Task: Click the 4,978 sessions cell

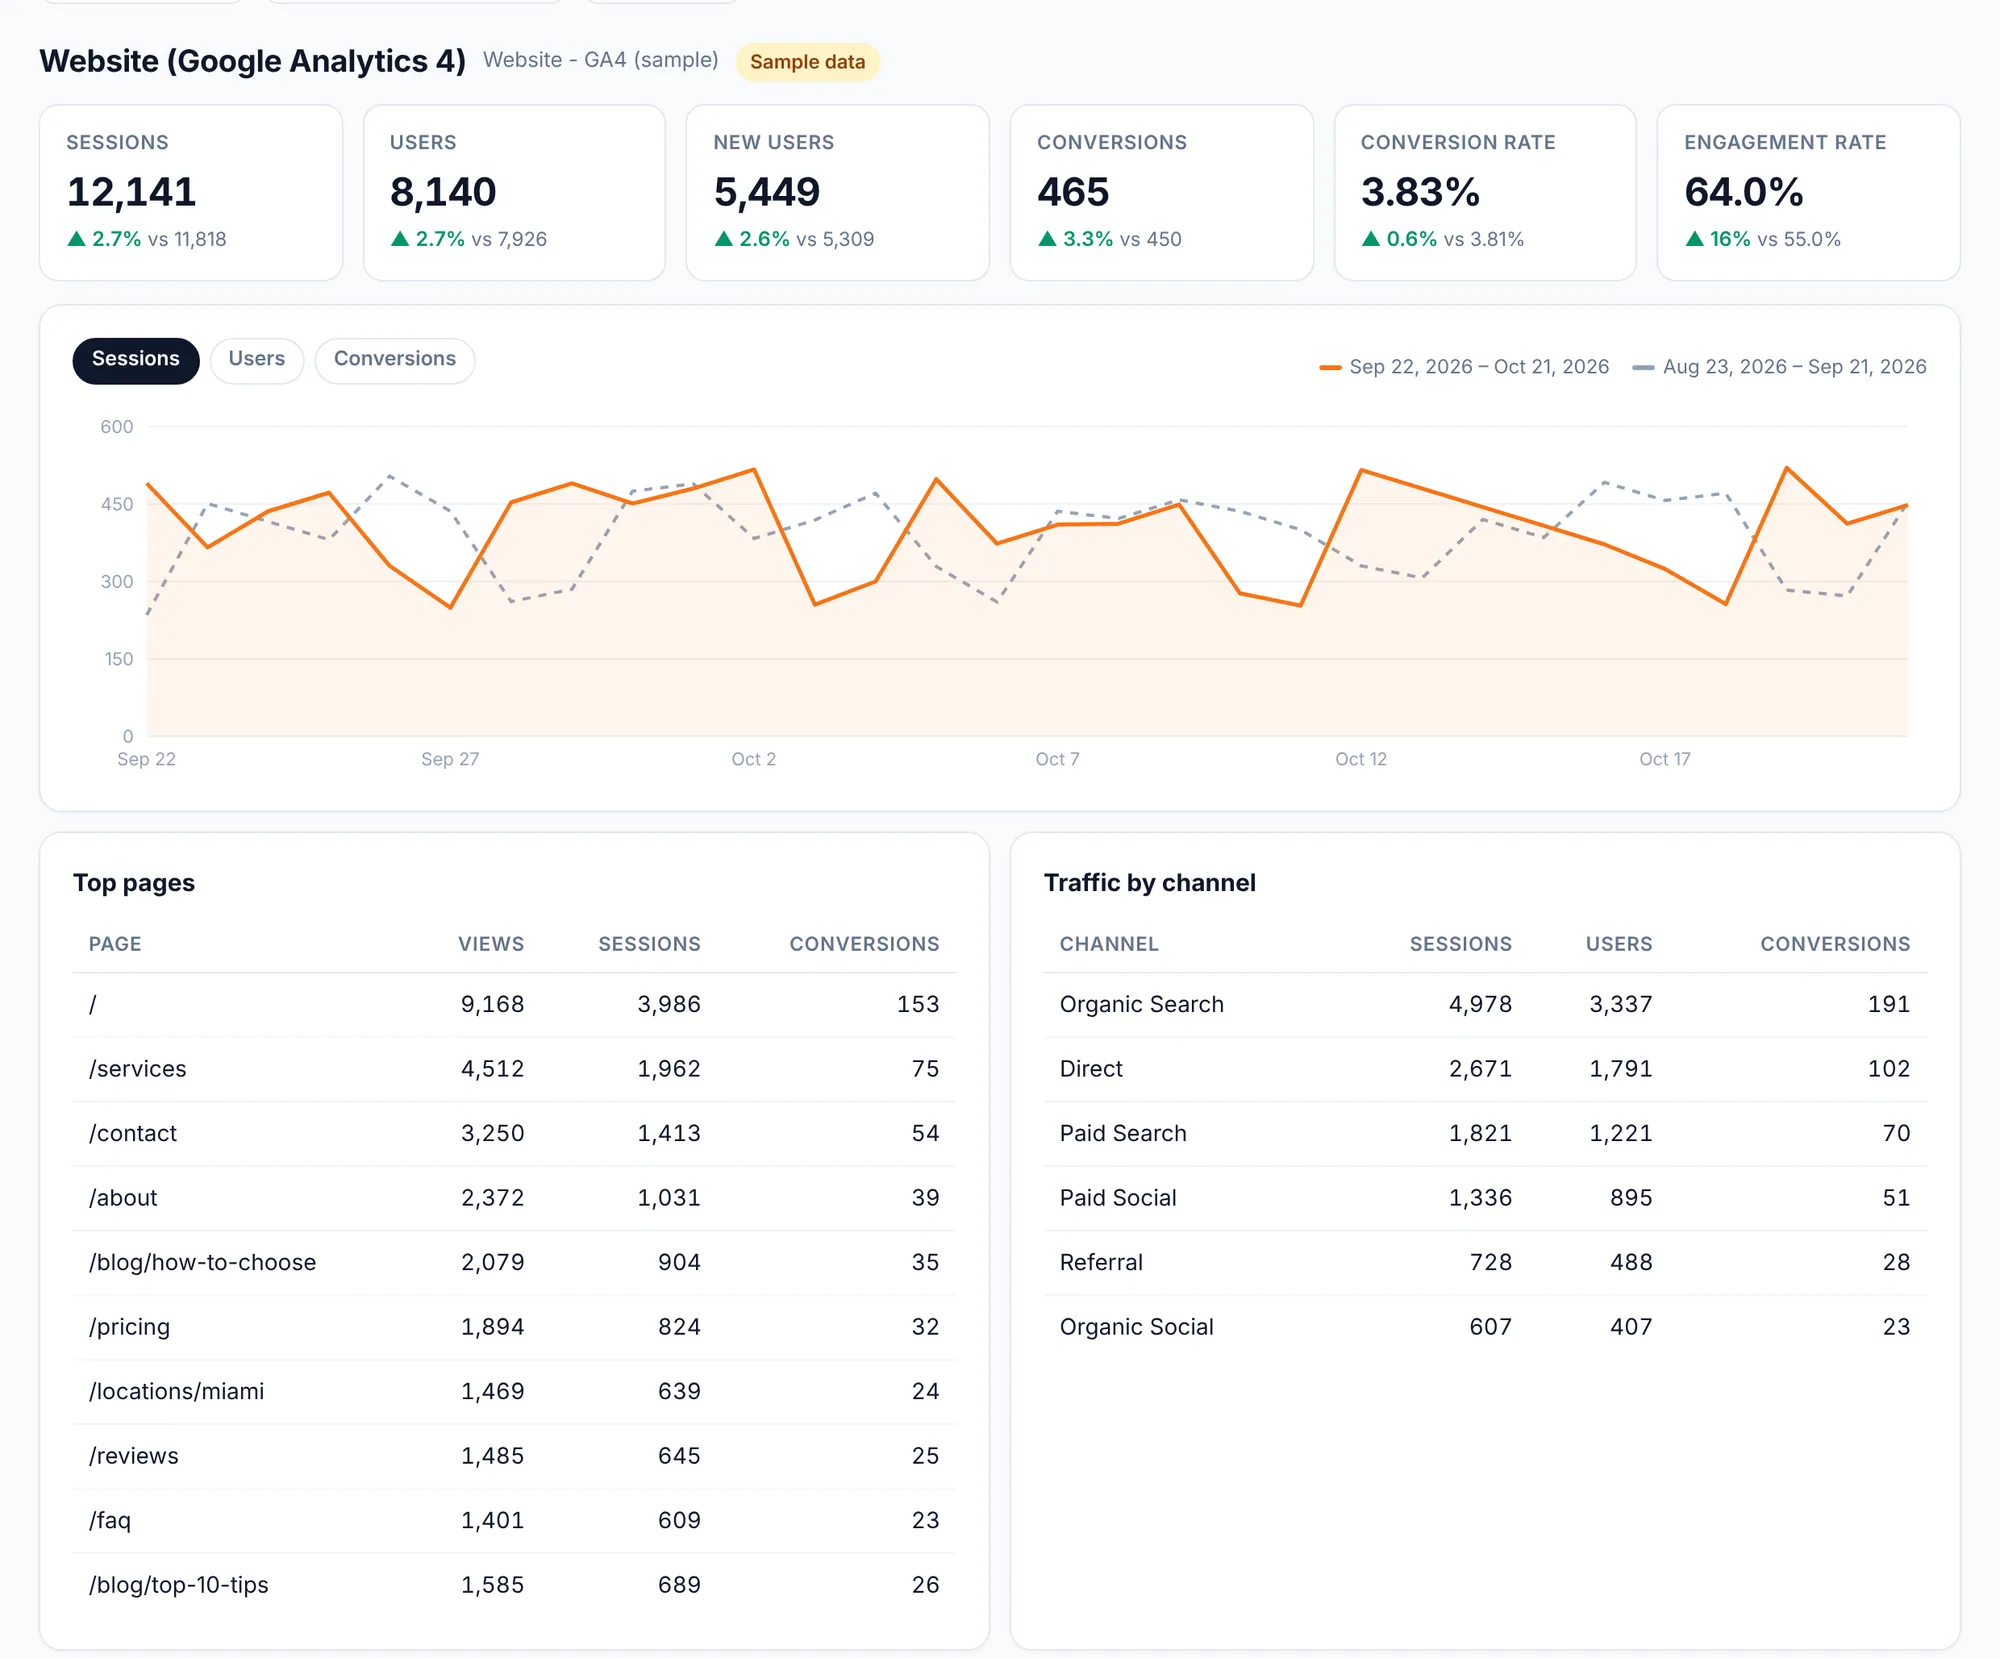Action: coord(1480,1005)
